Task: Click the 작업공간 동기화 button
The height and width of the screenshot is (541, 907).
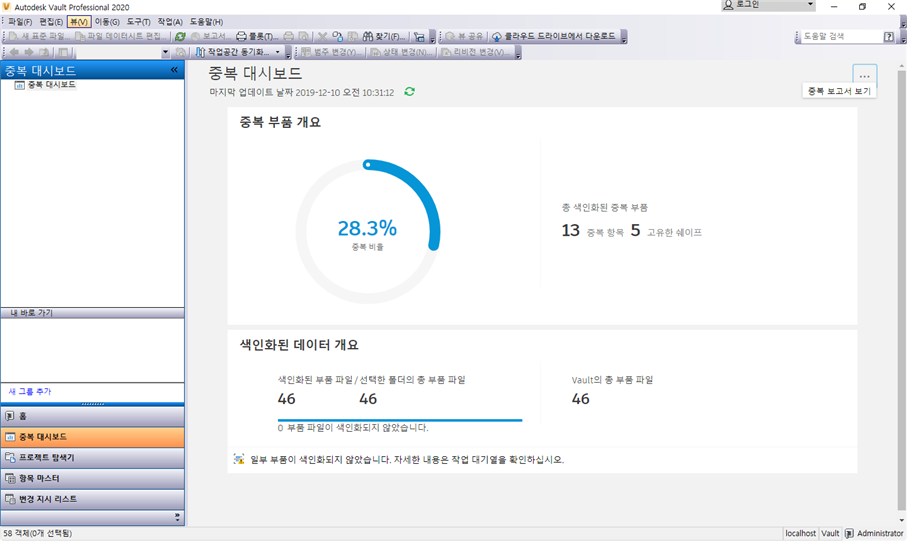Action: pyautogui.click(x=233, y=53)
